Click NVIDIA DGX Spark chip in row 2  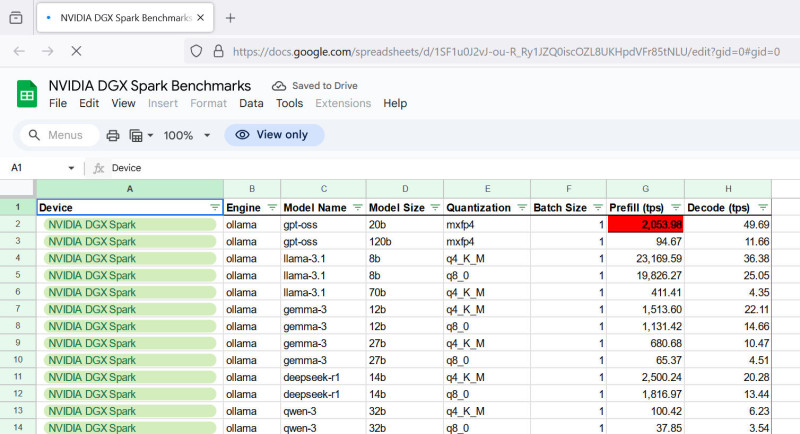130,225
